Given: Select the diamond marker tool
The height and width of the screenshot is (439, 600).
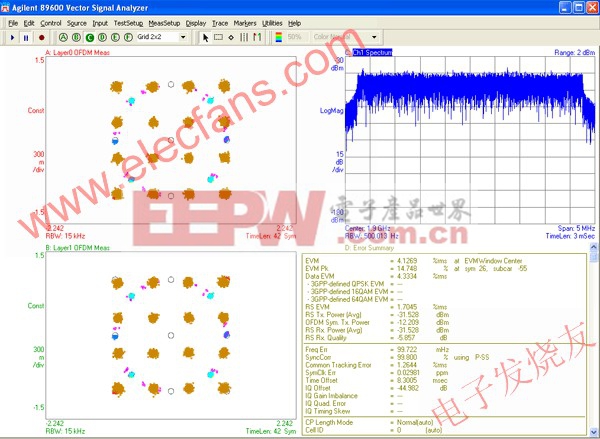Looking at the screenshot, I should click(x=231, y=38).
